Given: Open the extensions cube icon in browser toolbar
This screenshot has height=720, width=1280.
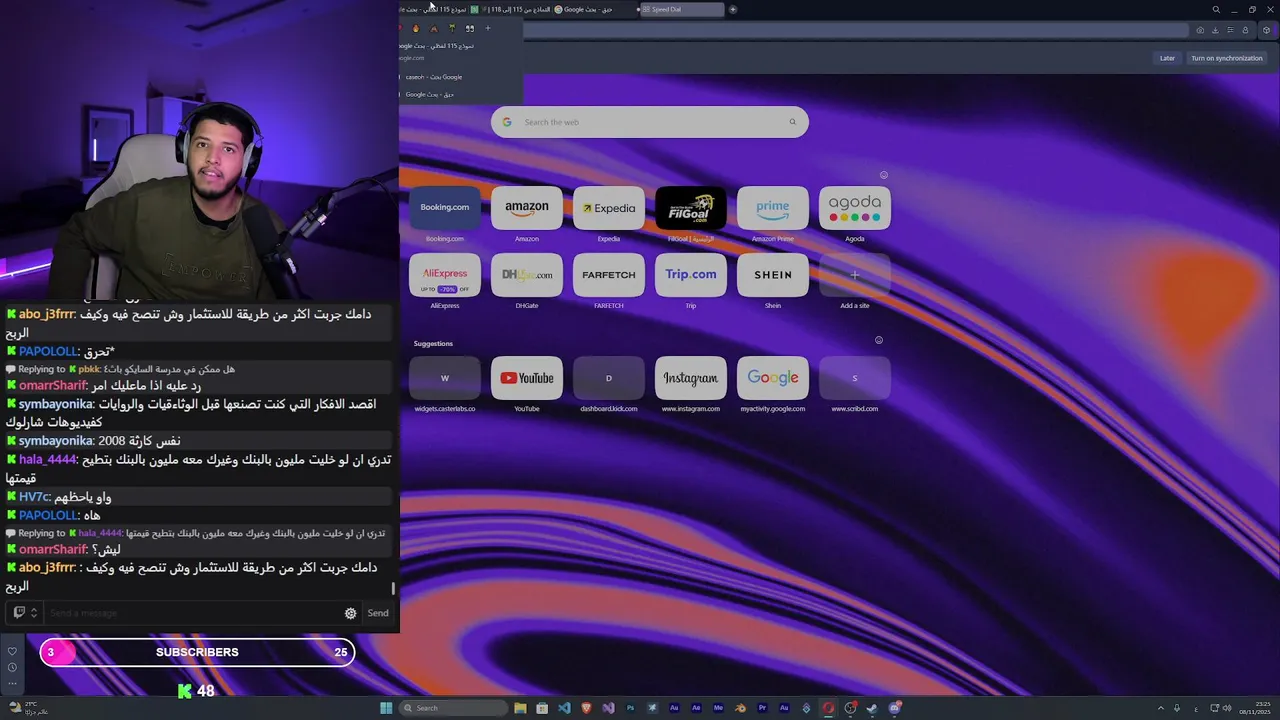Looking at the screenshot, I should pyautogui.click(x=1266, y=30).
